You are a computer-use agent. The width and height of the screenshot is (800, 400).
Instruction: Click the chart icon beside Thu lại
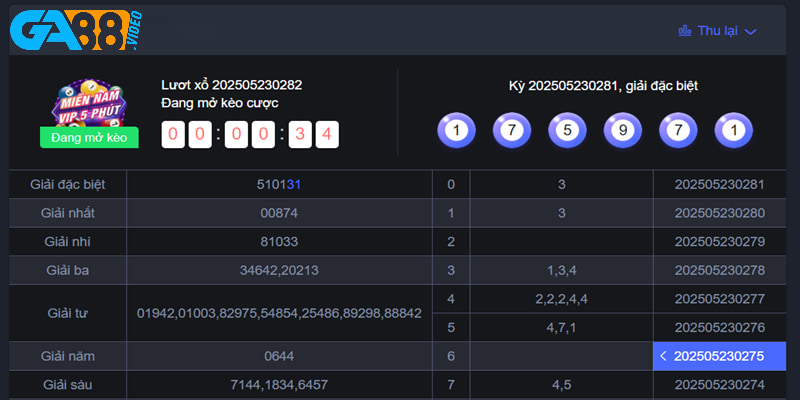685,31
